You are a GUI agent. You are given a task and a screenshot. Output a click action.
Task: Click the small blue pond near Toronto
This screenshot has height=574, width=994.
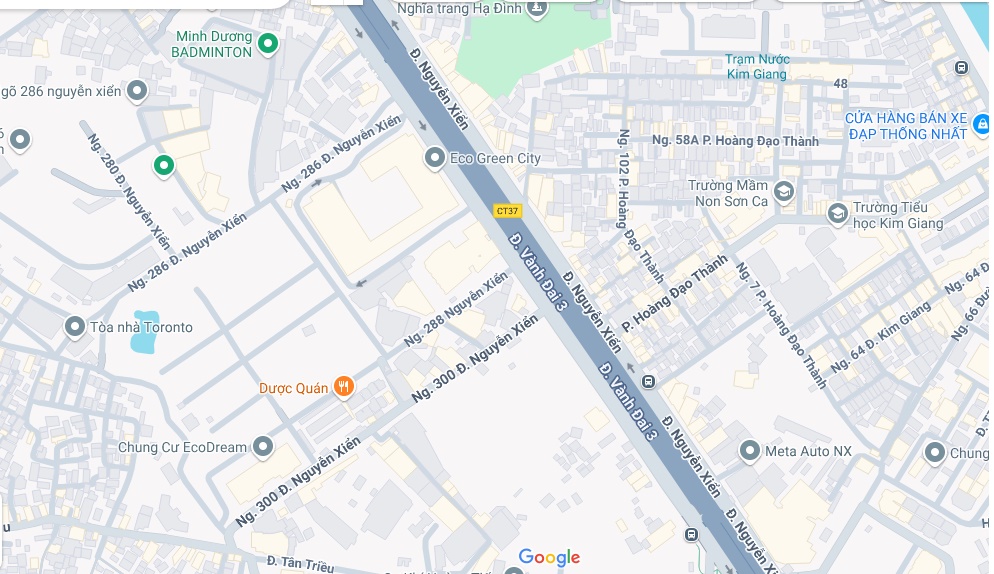tap(144, 331)
